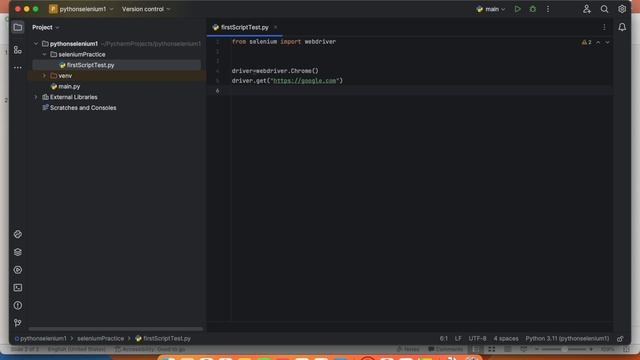640x360 pixels.
Task: Click pythonselenium1 breadcrumb in status bar
Action: tap(40, 338)
